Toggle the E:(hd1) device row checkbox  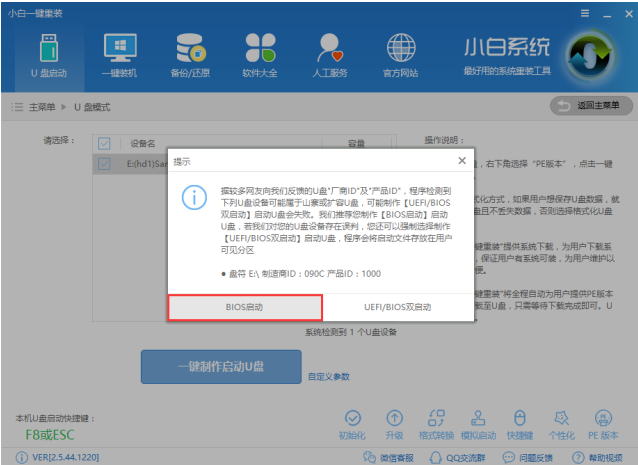104,164
